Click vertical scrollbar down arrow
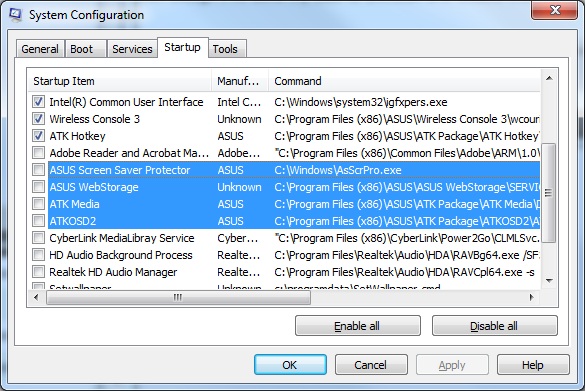The height and width of the screenshot is (392, 586). [549, 281]
